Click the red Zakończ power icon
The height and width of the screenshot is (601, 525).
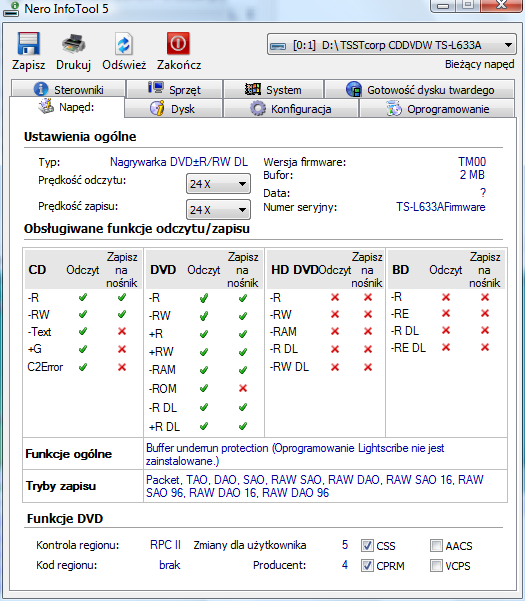178,43
